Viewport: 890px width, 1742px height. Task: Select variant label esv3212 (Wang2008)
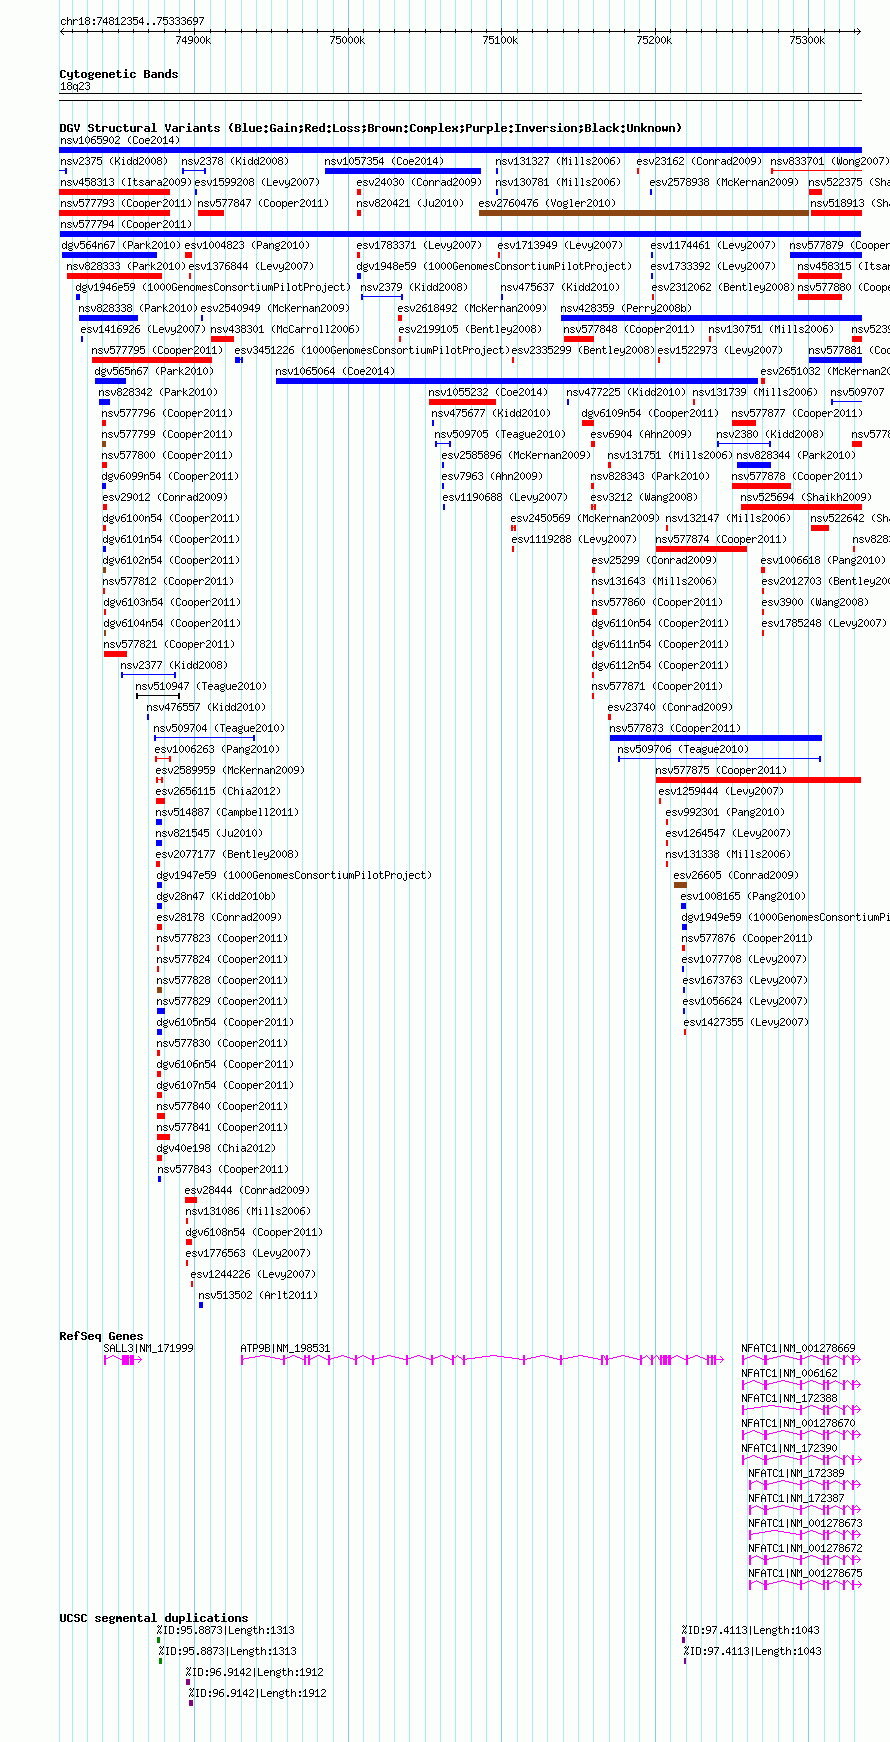644,497
